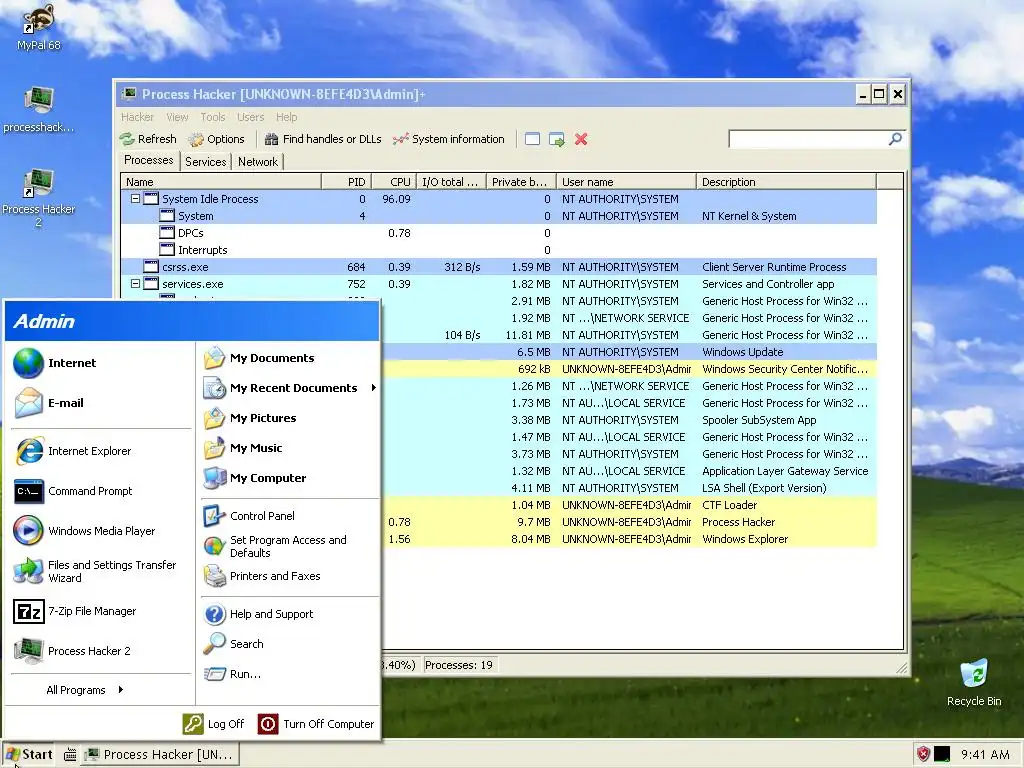Collapse the System Idle Process tree node

pos(135,199)
